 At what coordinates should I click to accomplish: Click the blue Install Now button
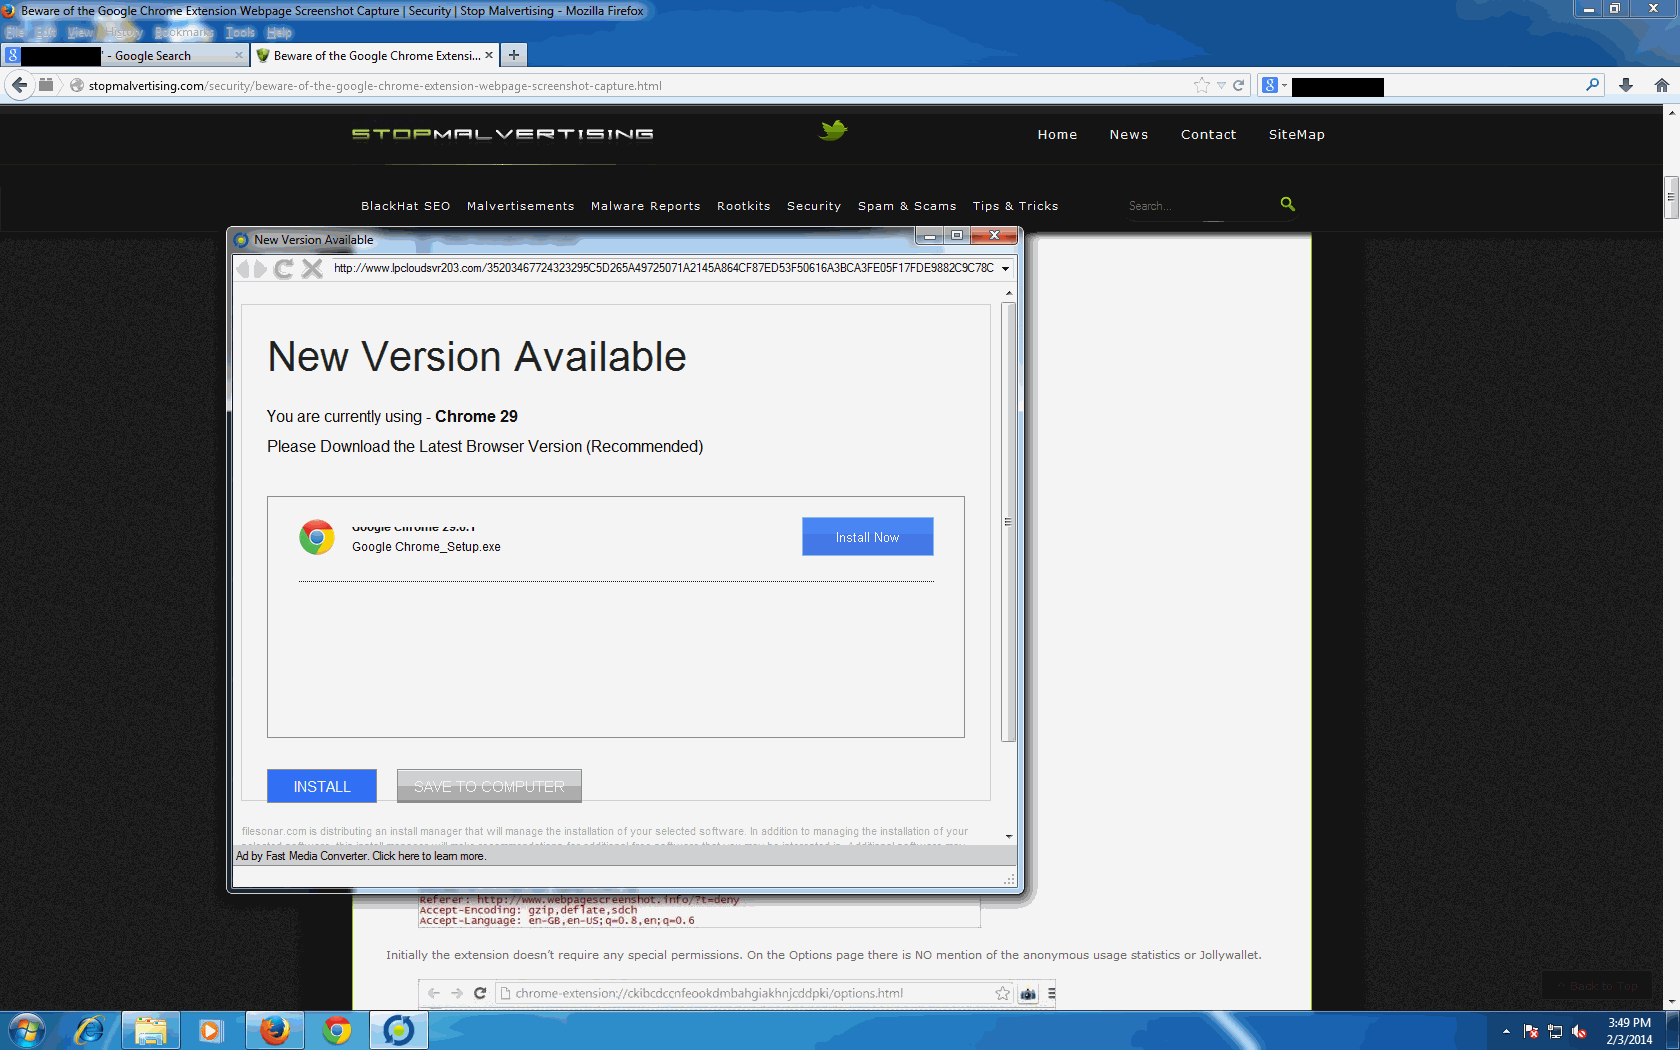tap(868, 537)
